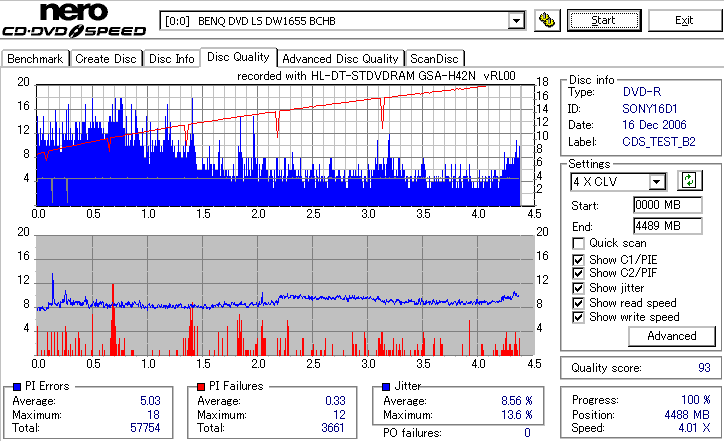724x441 pixels.
Task: Click PI Failures total 3661
Action: [333, 428]
